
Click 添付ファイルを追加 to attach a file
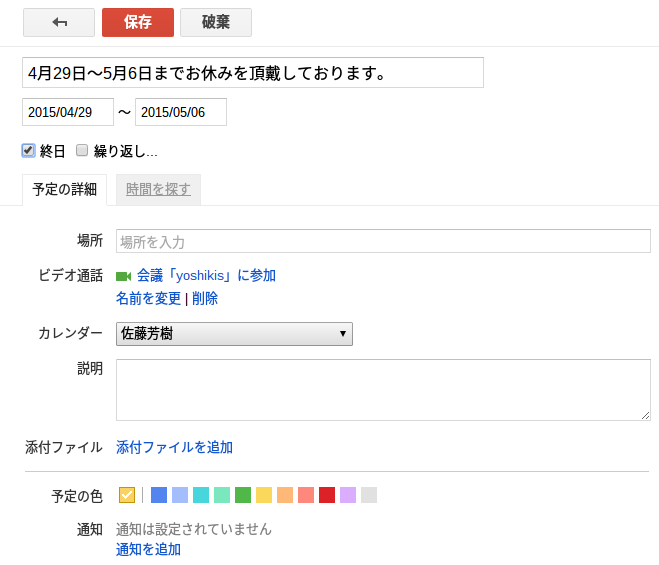[x=174, y=447]
